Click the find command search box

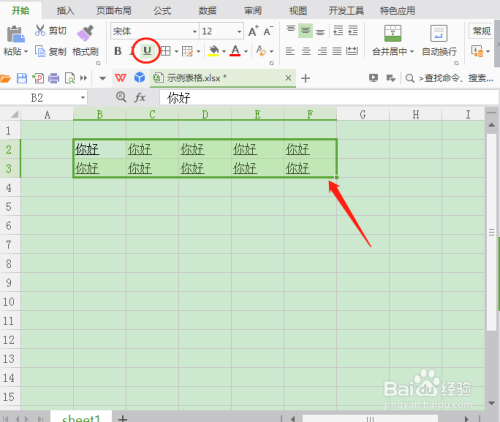(x=449, y=78)
